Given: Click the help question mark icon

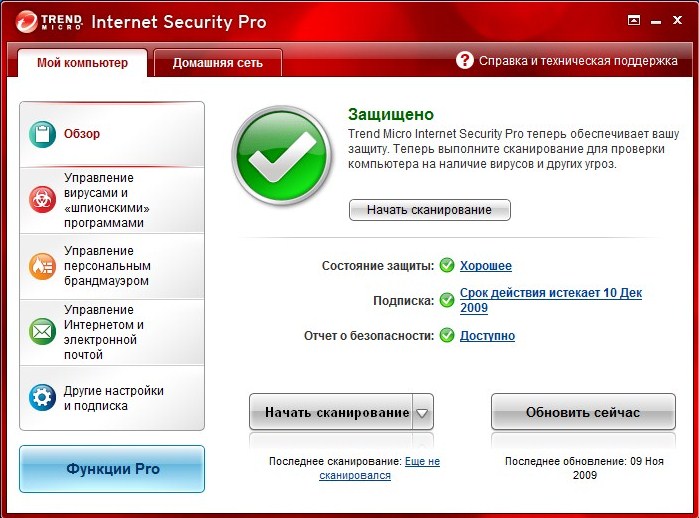Looking at the screenshot, I should (x=465, y=60).
